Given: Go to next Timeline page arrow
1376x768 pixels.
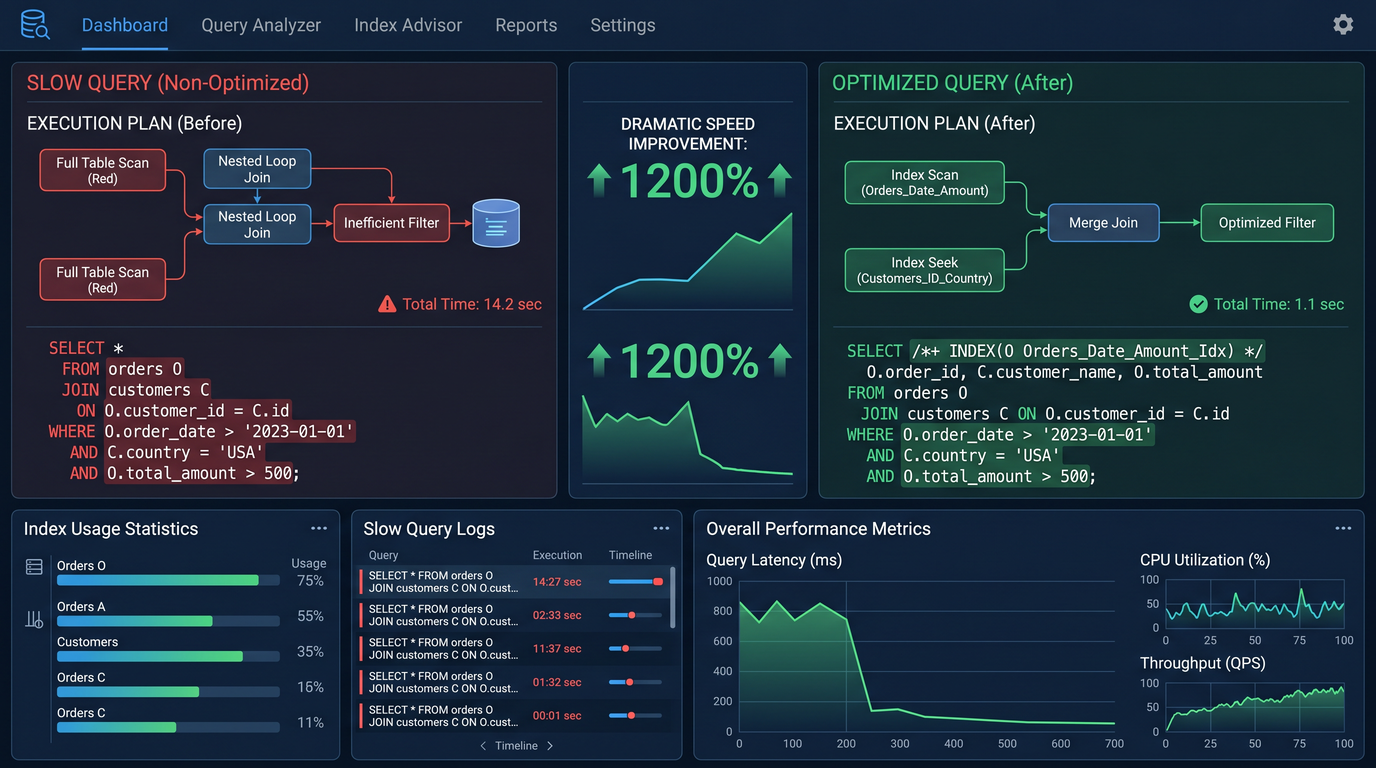Looking at the screenshot, I should [x=550, y=746].
